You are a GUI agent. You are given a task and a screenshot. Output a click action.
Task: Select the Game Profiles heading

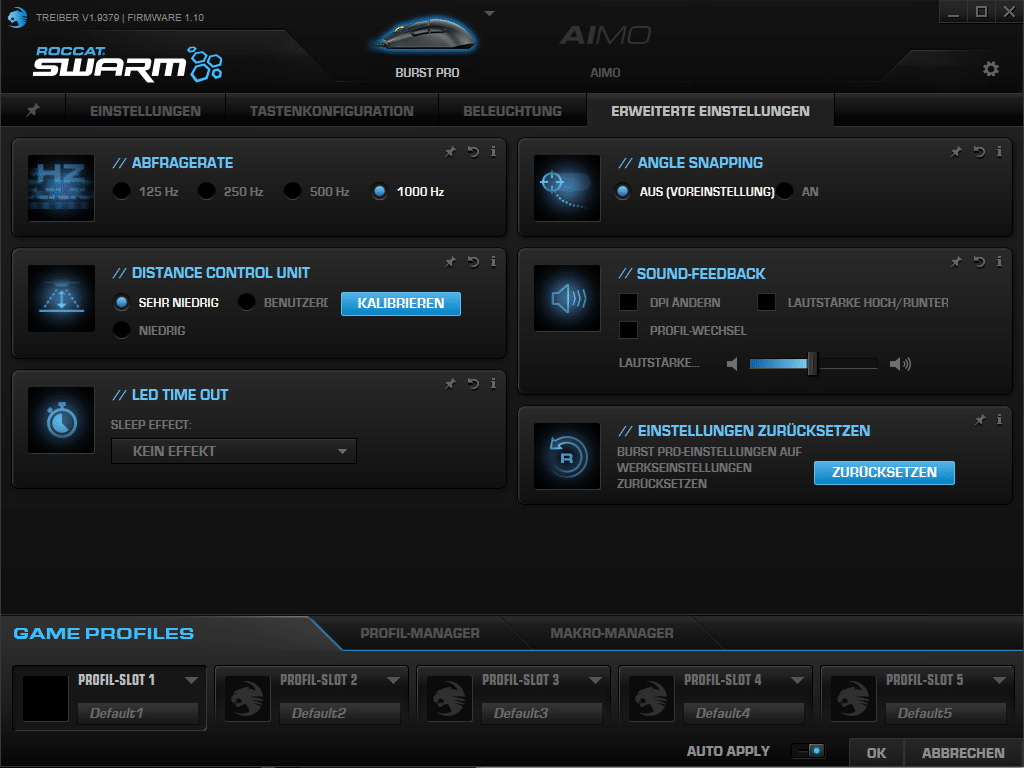point(103,633)
